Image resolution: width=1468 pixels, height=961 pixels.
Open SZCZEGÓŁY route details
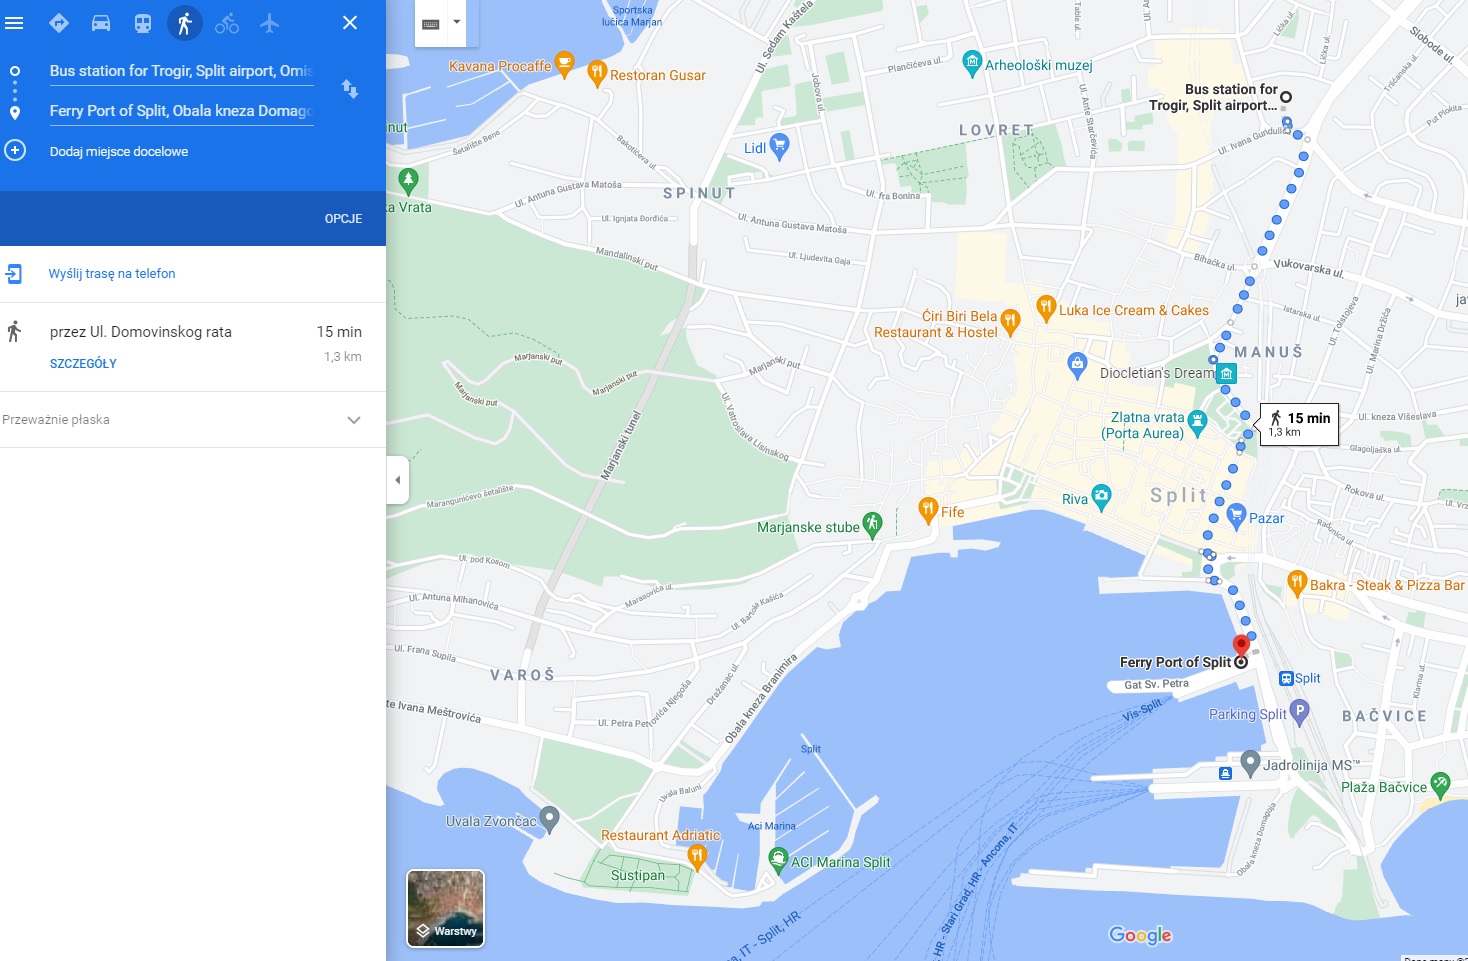coord(83,364)
